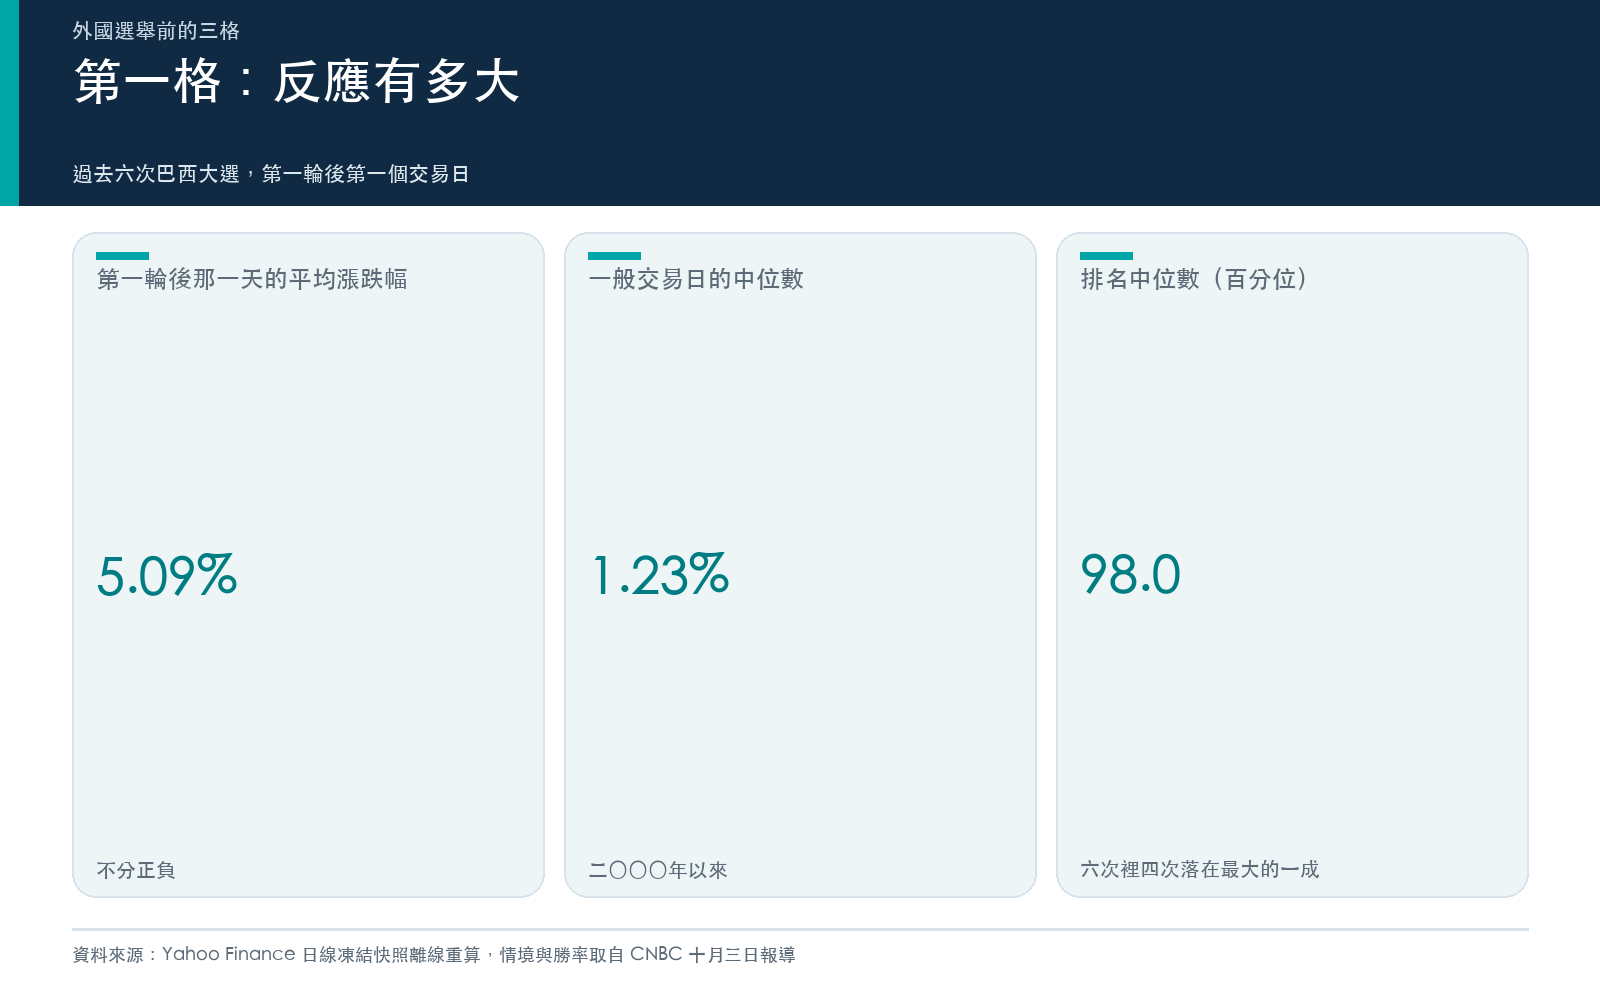
Task: Click the card label 排名中位數（百分位）
Action: 1194,279
